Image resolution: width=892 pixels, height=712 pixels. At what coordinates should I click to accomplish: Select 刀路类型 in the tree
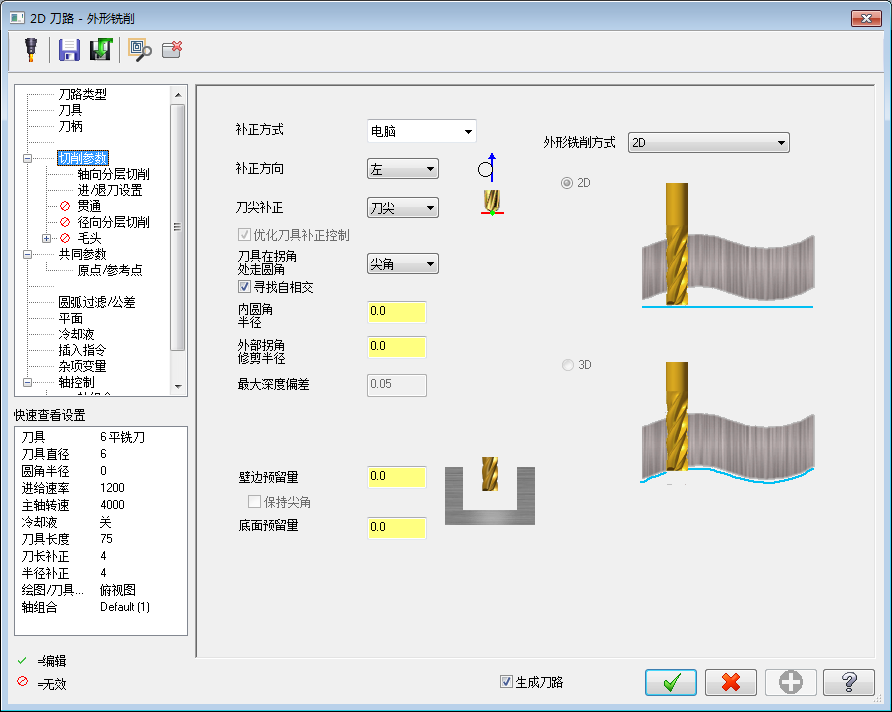[82, 94]
